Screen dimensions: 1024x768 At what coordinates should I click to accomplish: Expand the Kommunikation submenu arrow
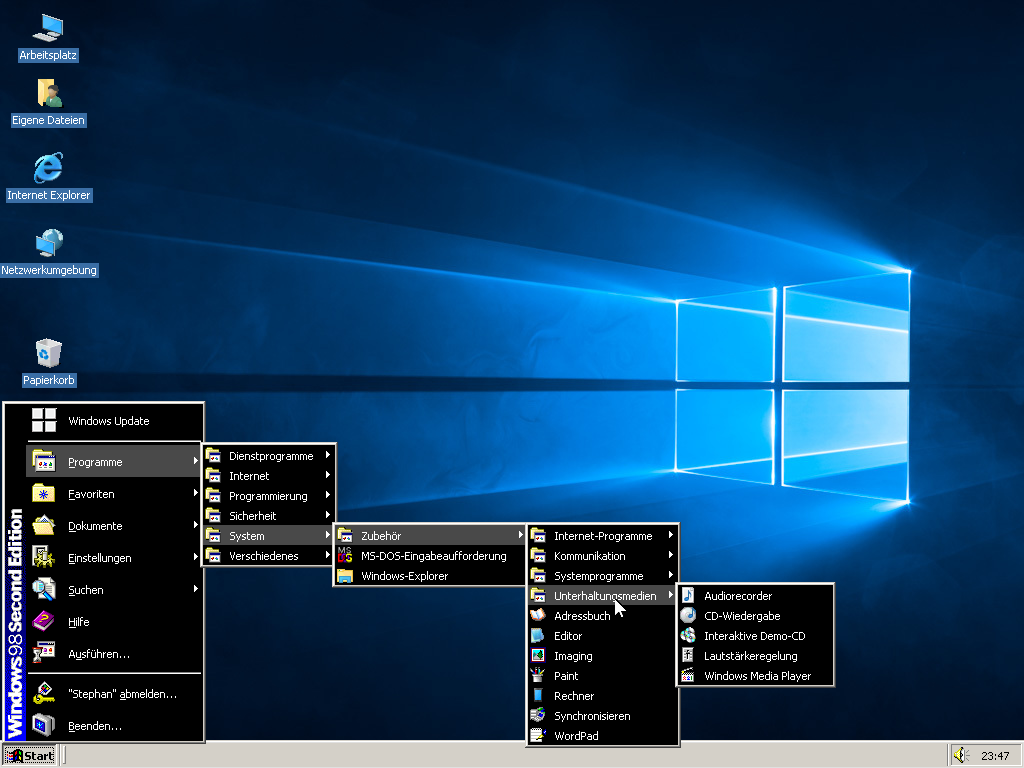(x=671, y=555)
